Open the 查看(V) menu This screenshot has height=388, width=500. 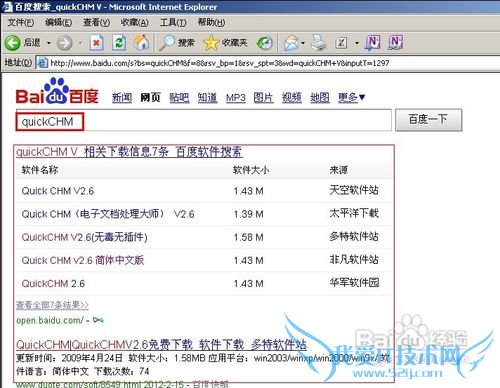96,22
